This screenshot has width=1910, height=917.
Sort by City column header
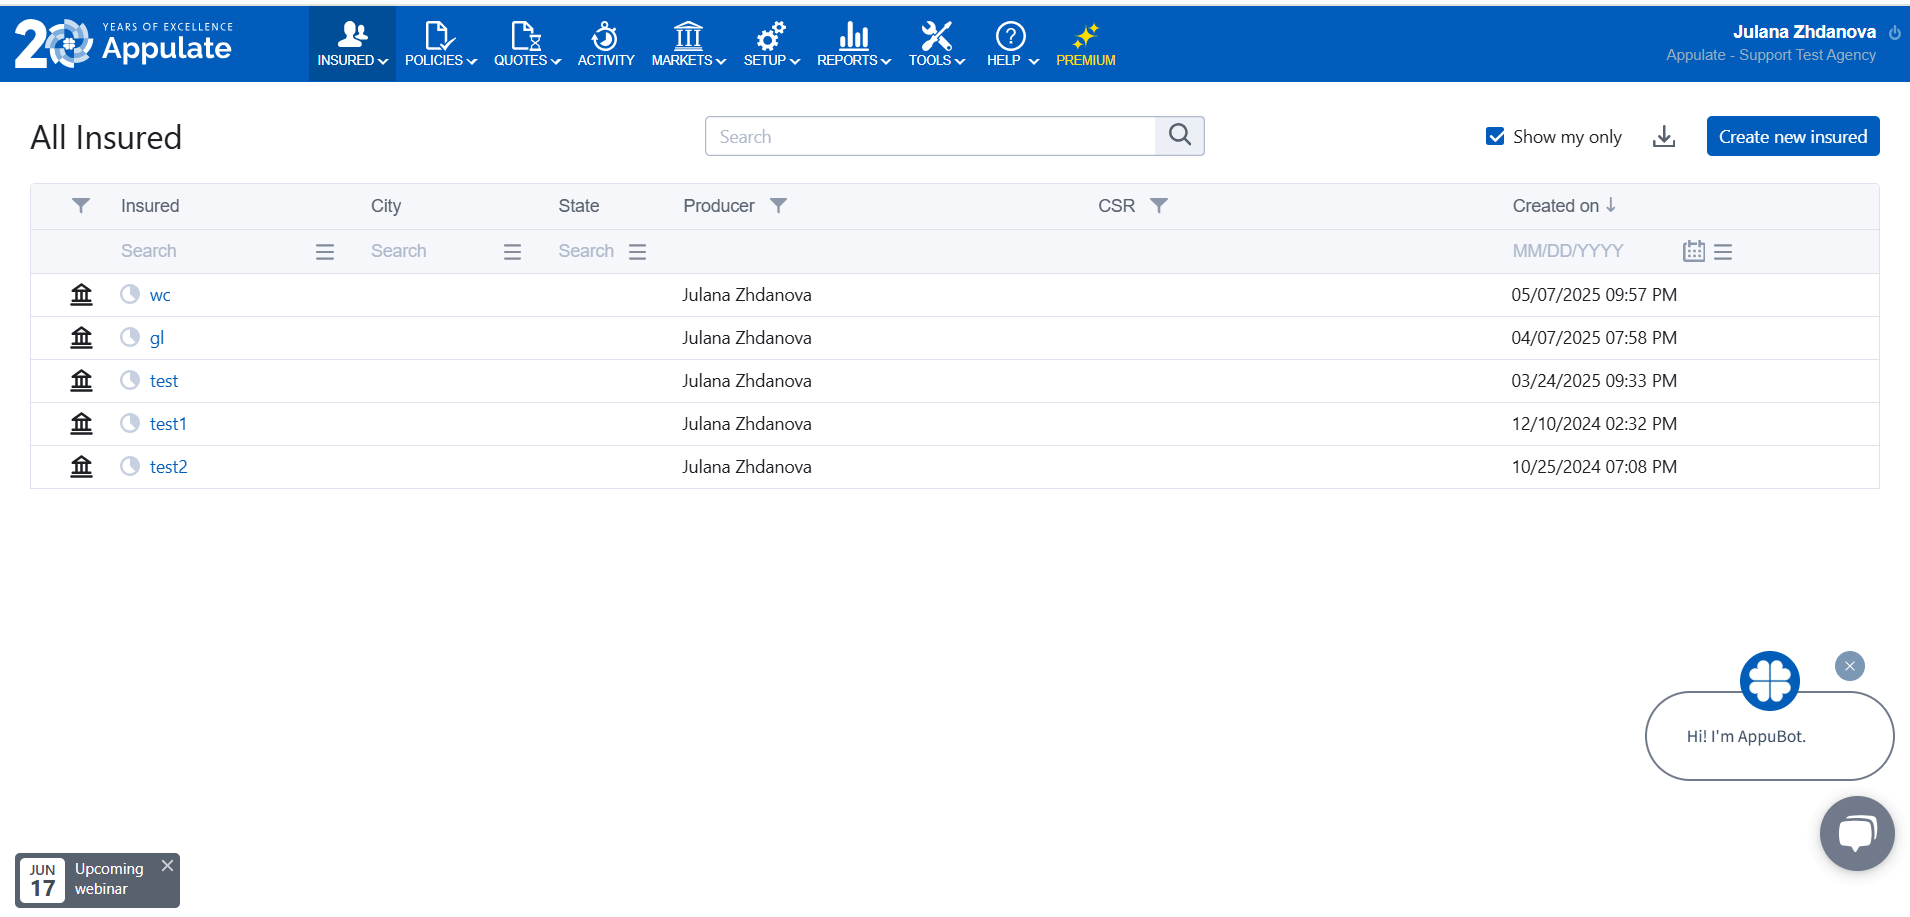[386, 205]
